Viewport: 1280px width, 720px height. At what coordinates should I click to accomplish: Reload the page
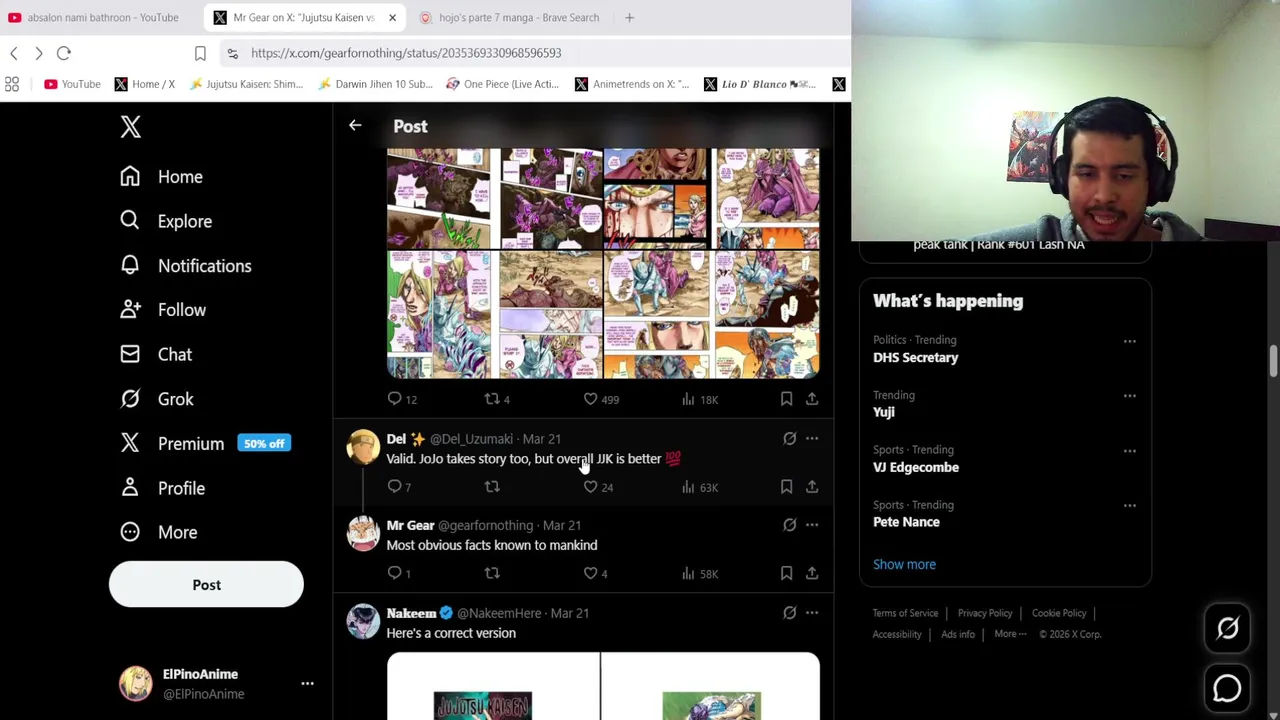(x=63, y=53)
